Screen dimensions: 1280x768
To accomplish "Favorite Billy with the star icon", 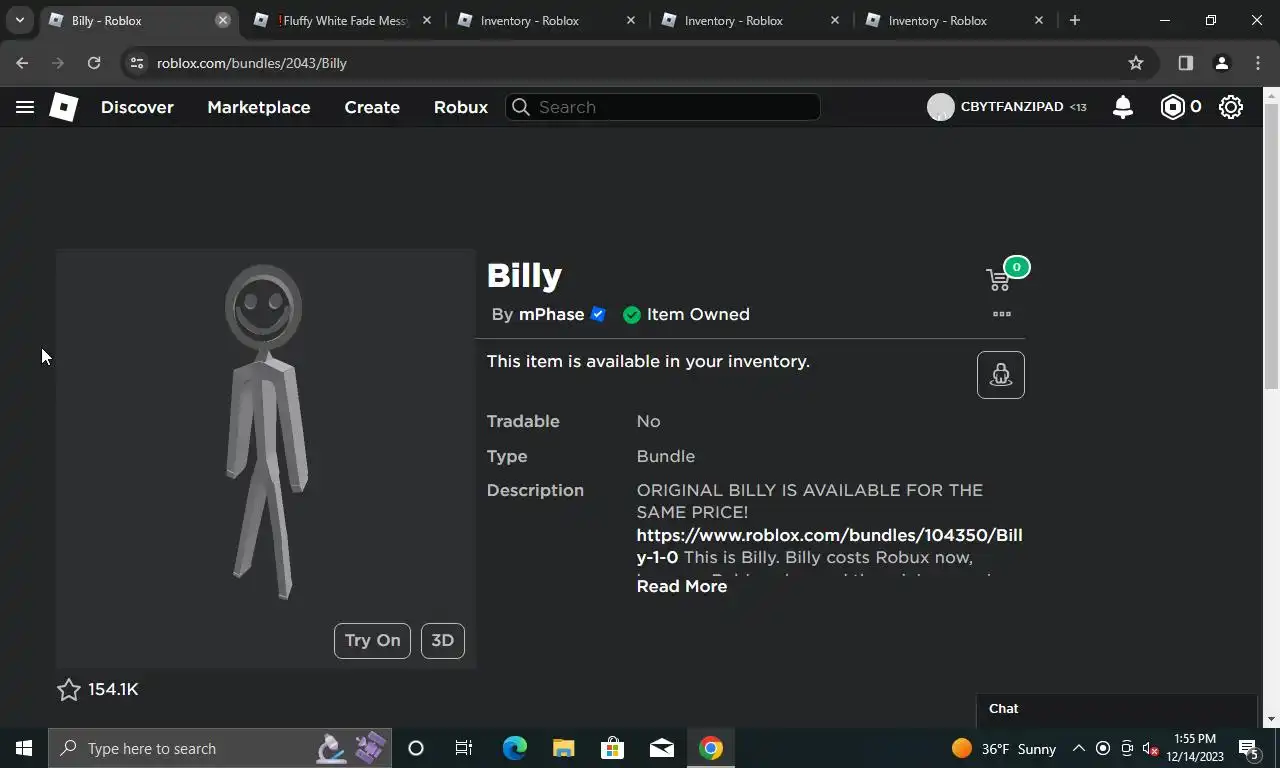I will click(68, 690).
